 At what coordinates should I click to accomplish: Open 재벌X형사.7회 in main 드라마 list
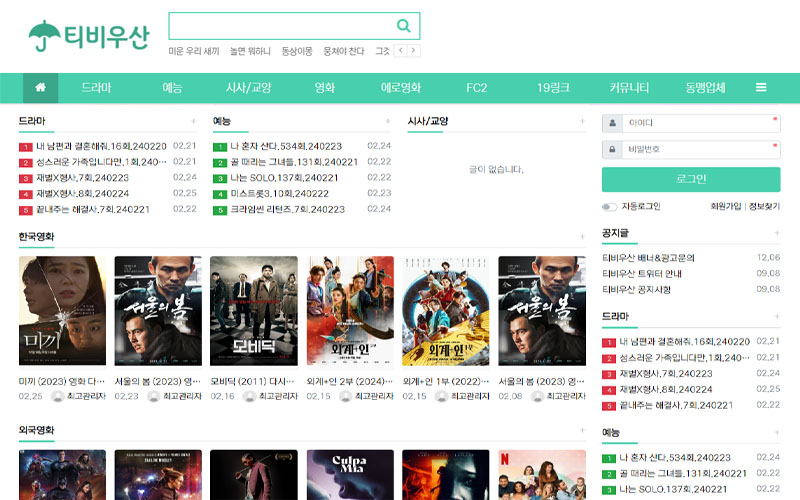(82, 178)
